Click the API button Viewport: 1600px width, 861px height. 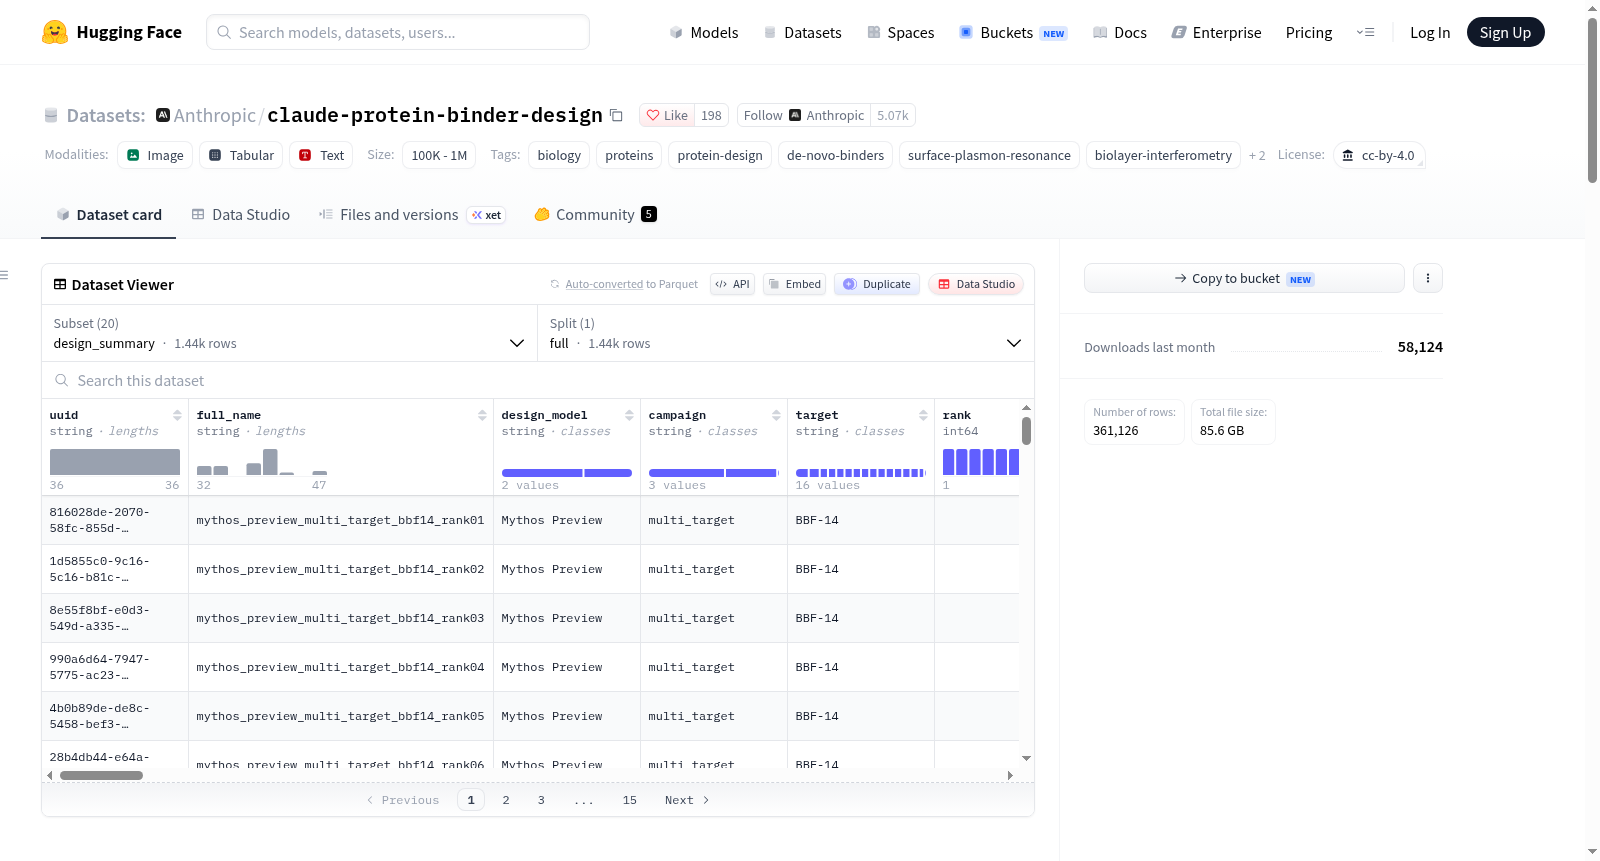[732, 284]
